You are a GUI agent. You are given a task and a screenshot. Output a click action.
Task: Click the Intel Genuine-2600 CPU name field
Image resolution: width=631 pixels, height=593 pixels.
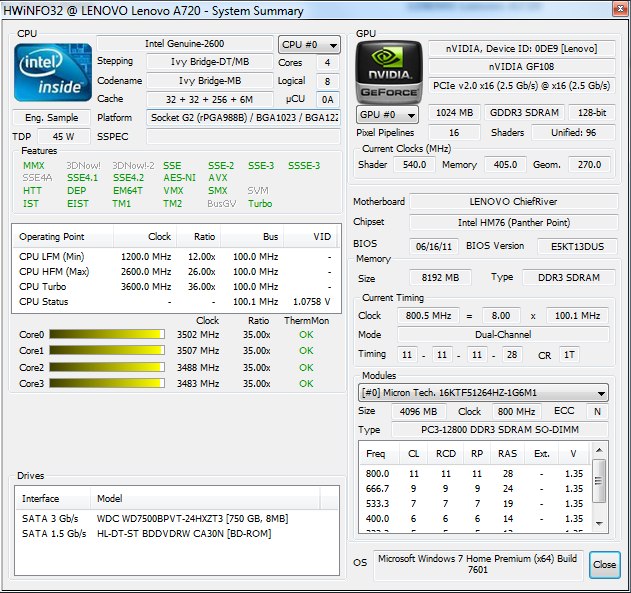(184, 45)
